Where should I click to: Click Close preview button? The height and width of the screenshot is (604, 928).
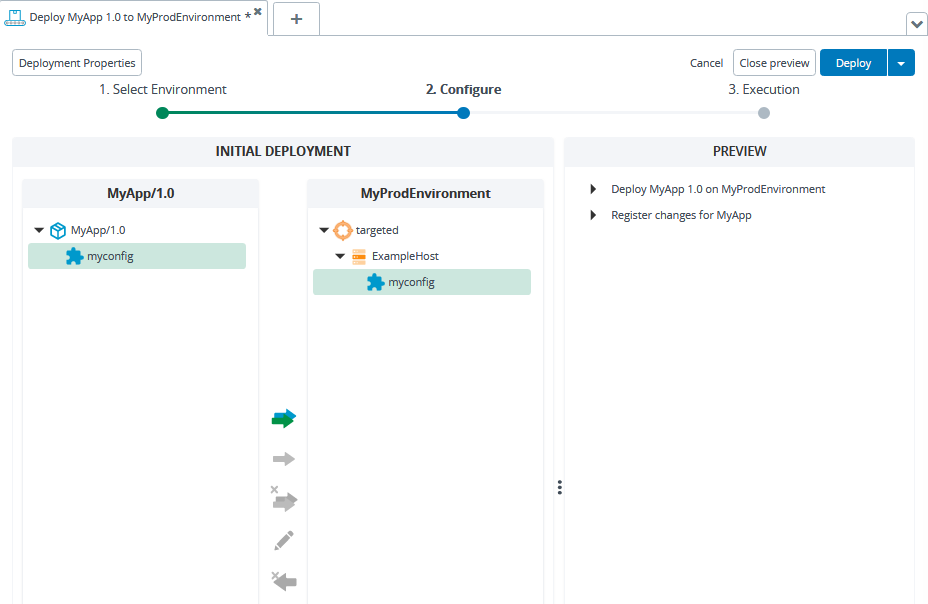774,63
